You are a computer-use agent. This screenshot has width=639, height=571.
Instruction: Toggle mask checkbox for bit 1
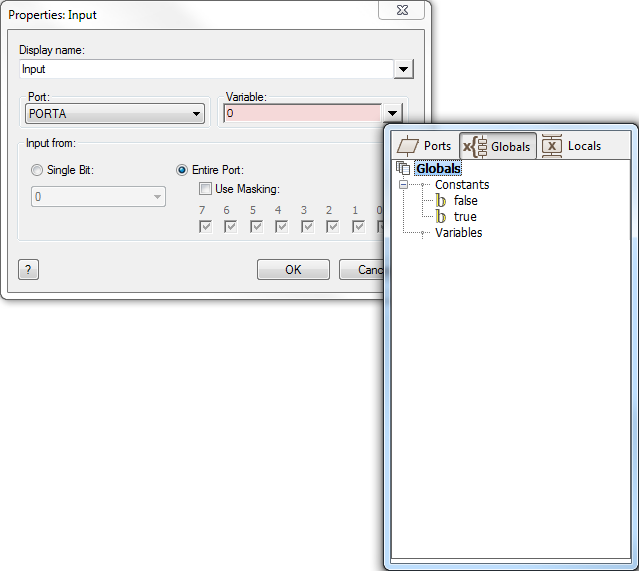(358, 227)
